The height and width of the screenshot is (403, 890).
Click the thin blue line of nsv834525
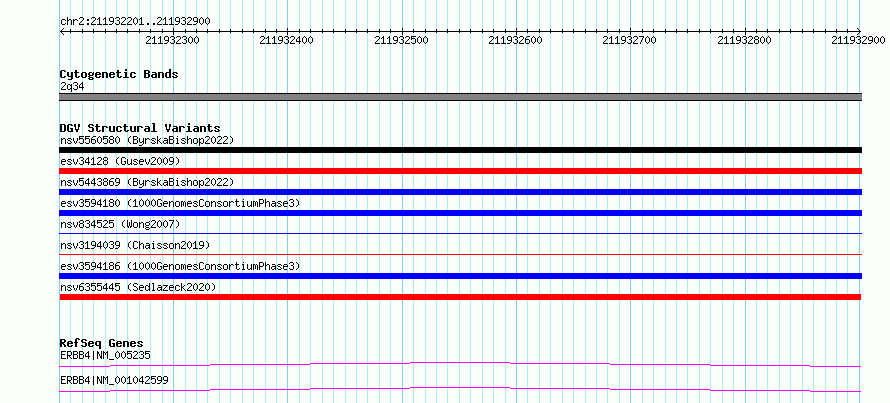click(x=460, y=233)
